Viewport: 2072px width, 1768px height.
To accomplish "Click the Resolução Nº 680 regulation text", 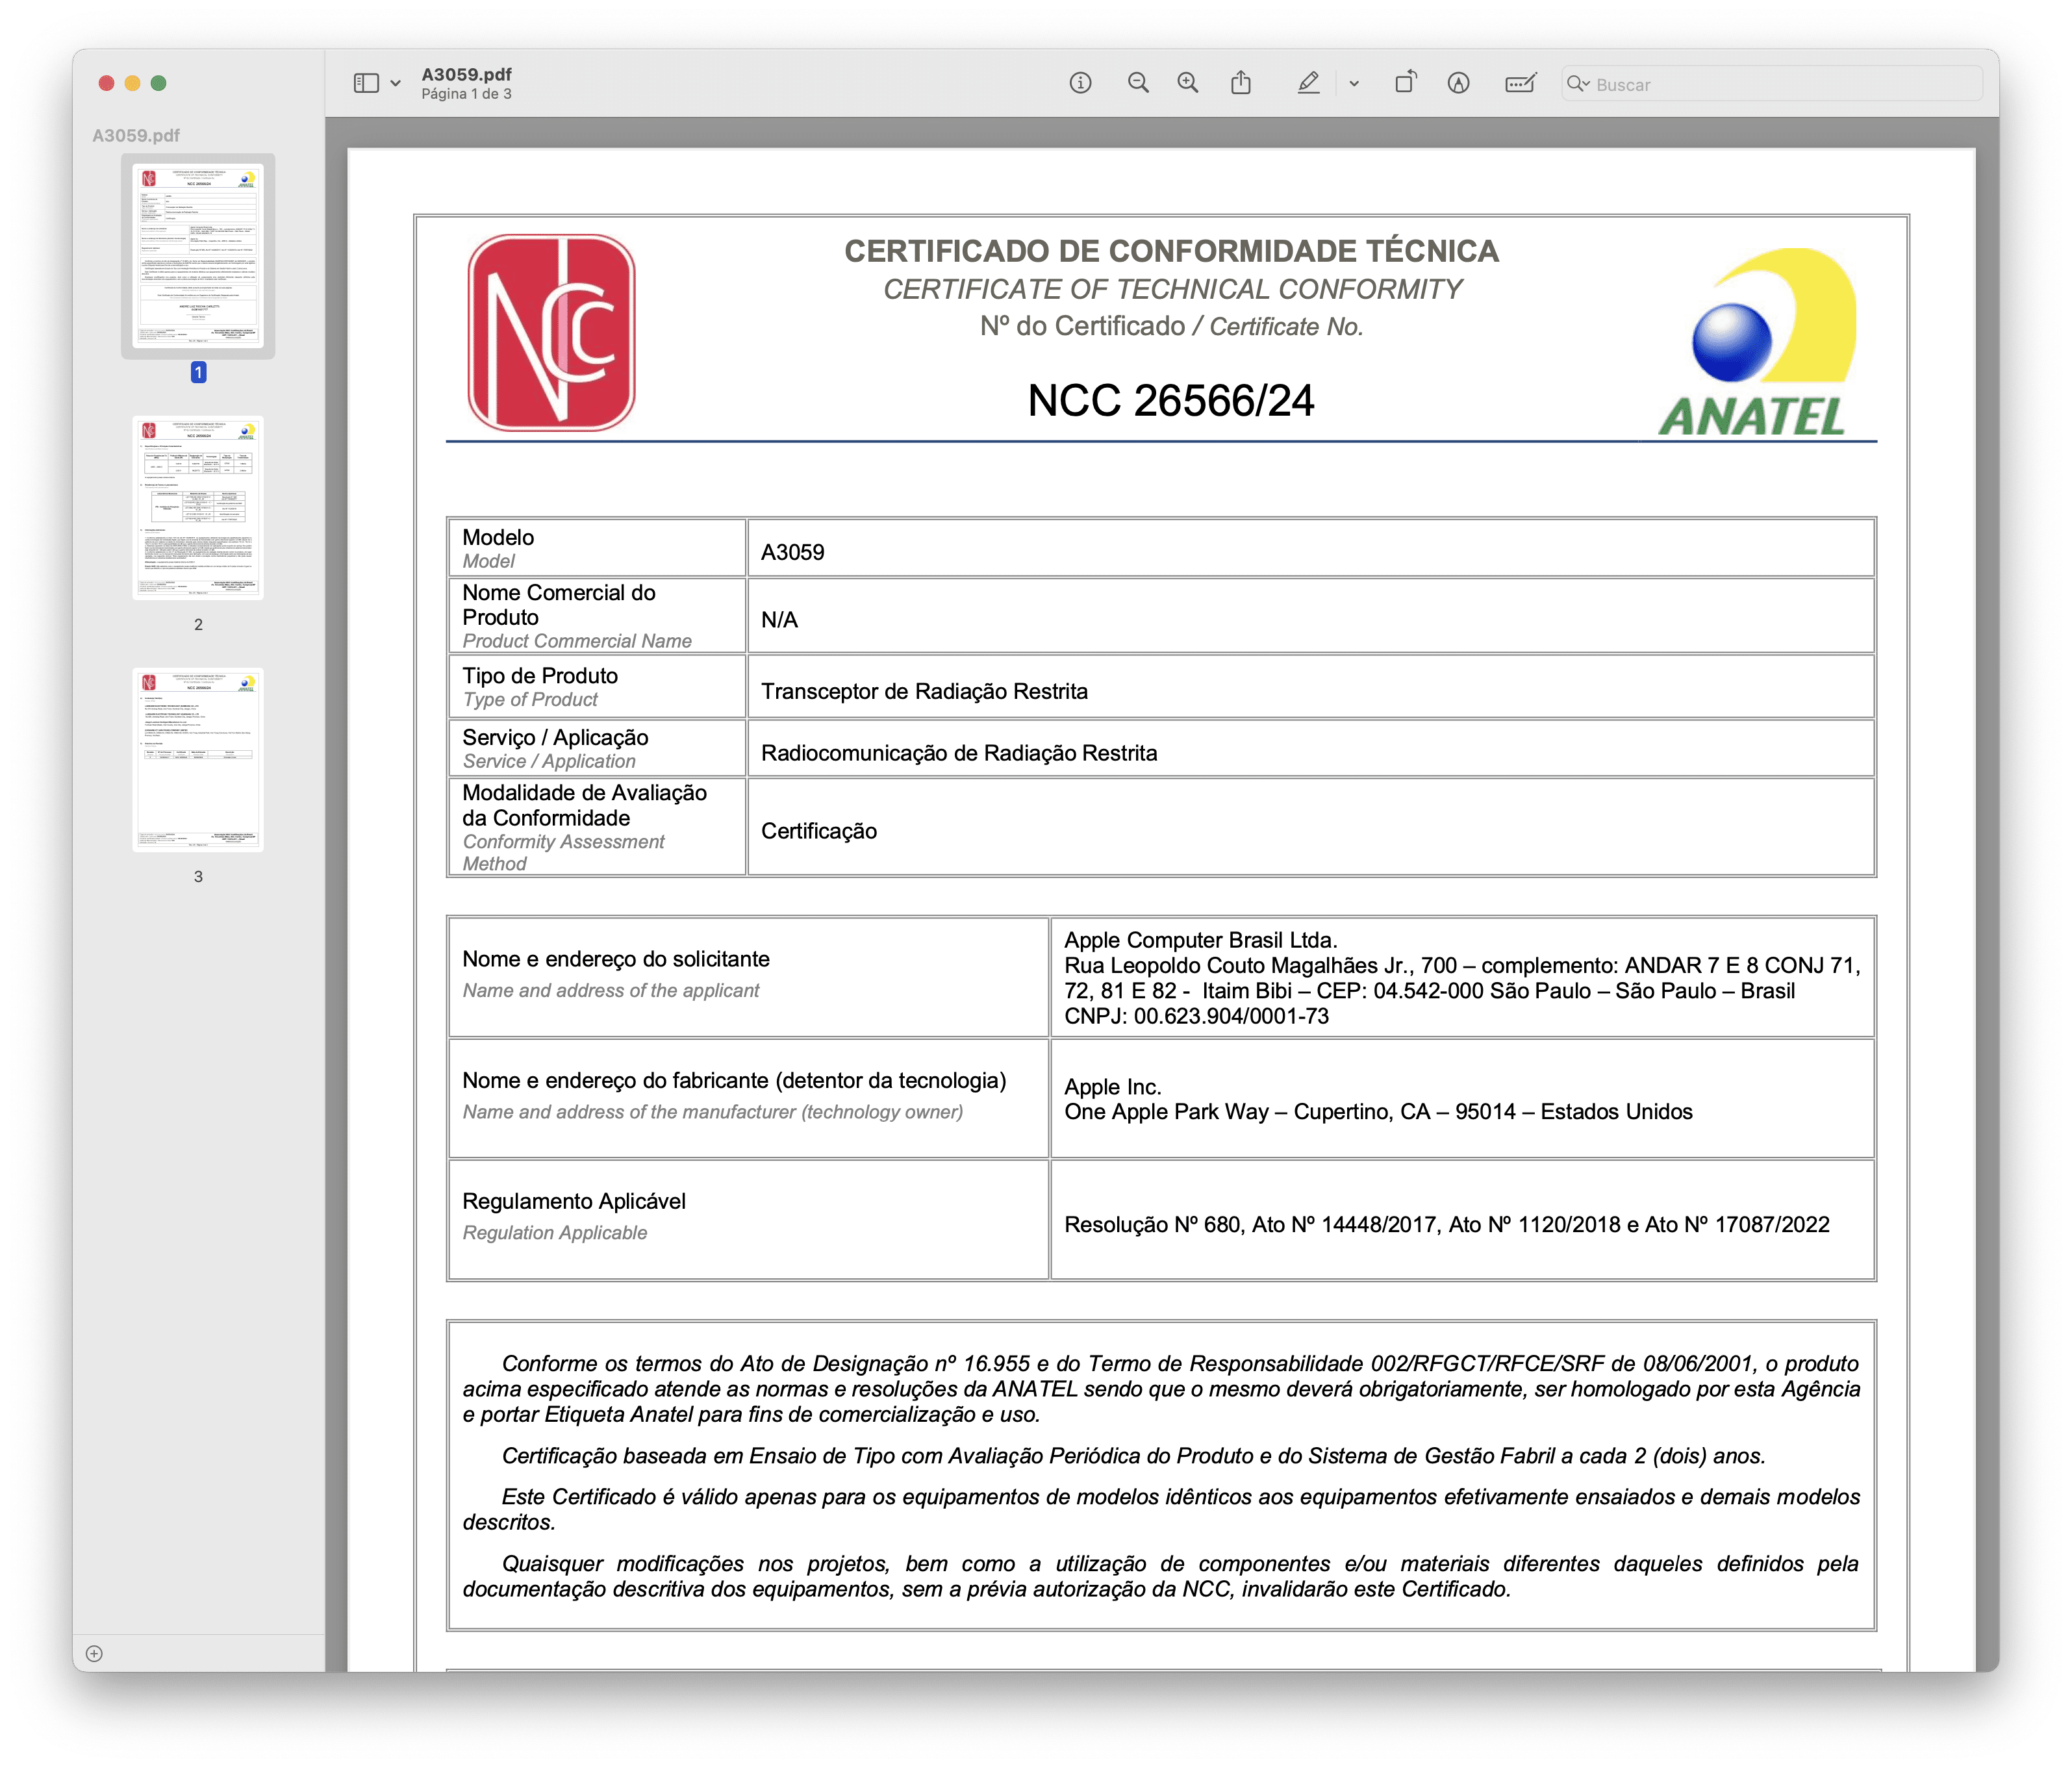I will pyautogui.click(x=1447, y=1225).
